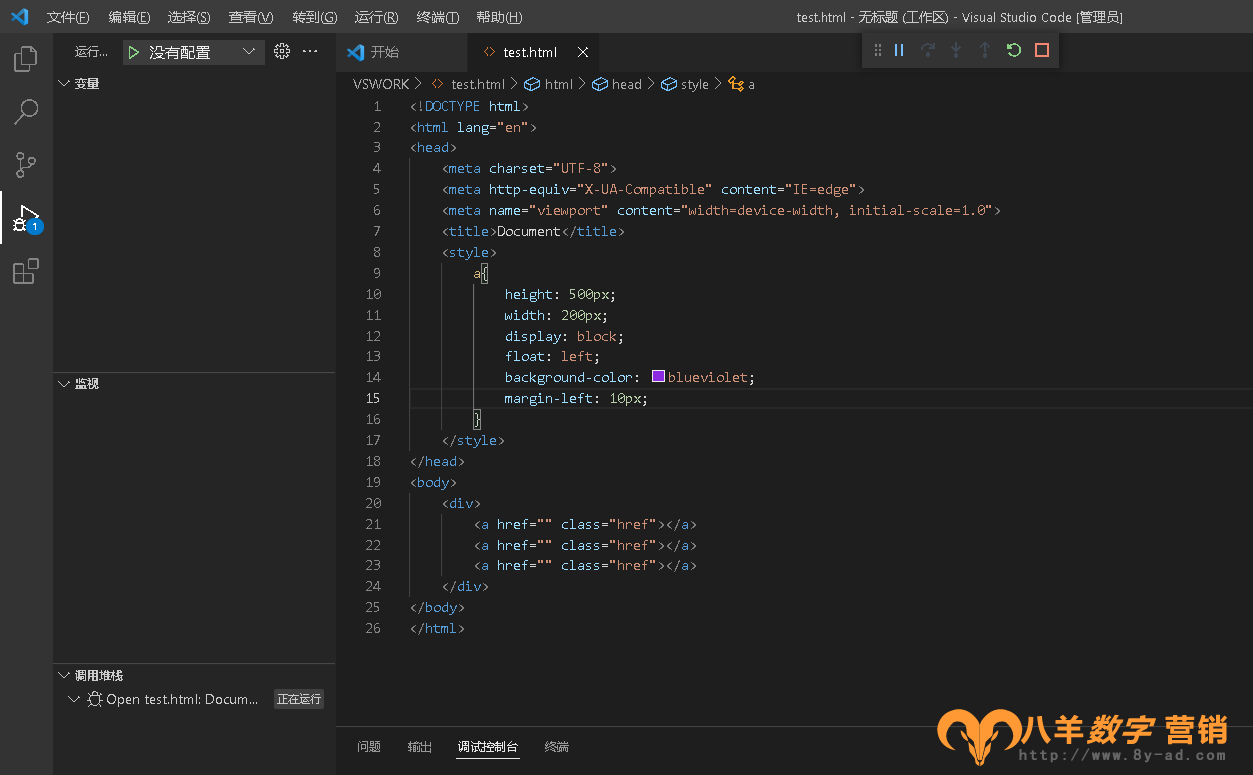Screen dimensions: 1253x775
Task: Click the blueviolet color swatch
Action: [658, 377]
